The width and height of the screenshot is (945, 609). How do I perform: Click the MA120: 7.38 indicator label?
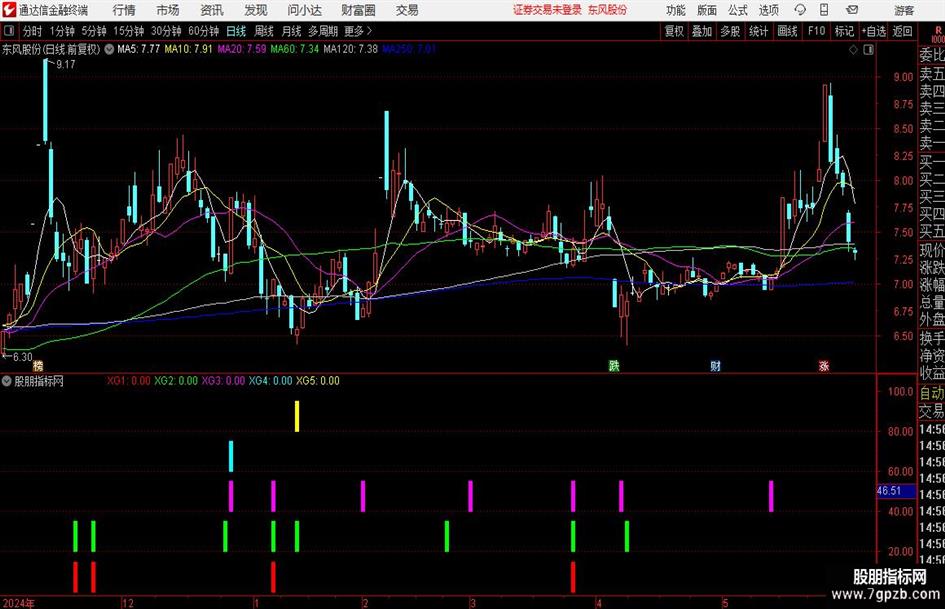350,49
